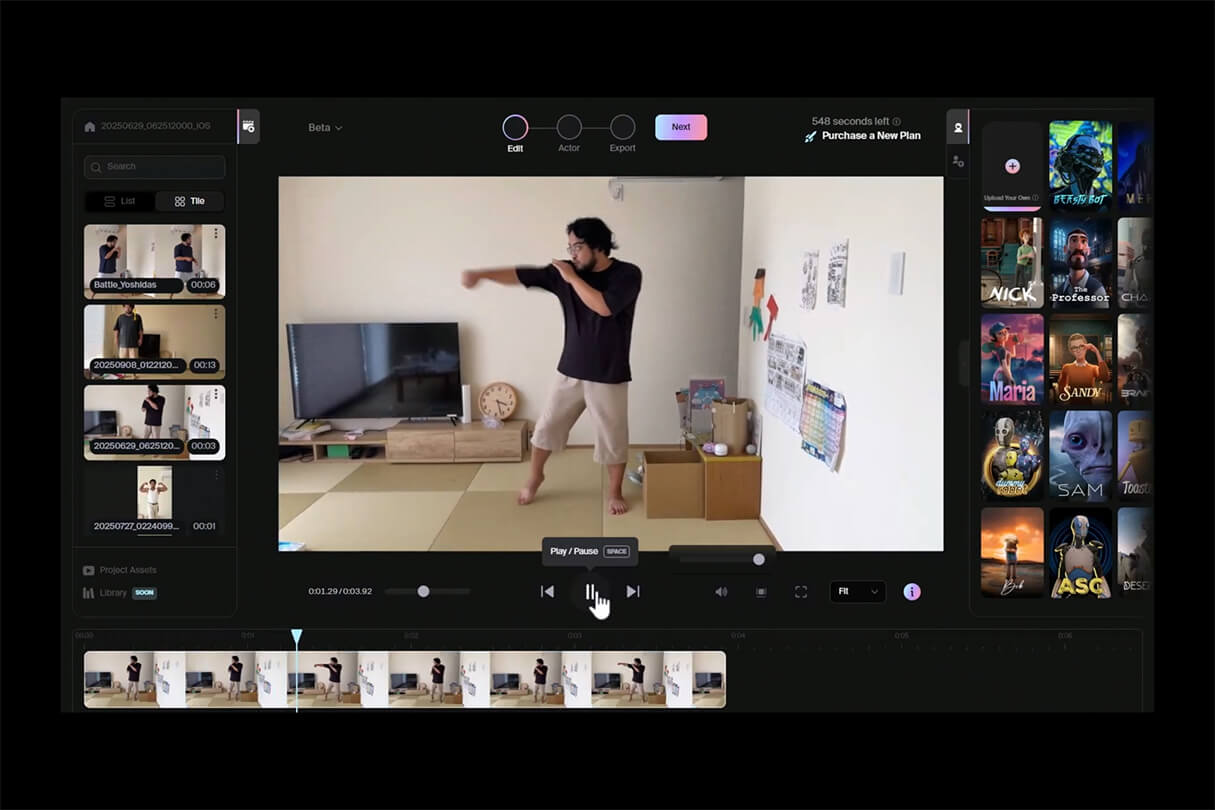Image resolution: width=1215 pixels, height=810 pixels.
Task: Click the Actor panel icon on right edge
Action: (958, 127)
